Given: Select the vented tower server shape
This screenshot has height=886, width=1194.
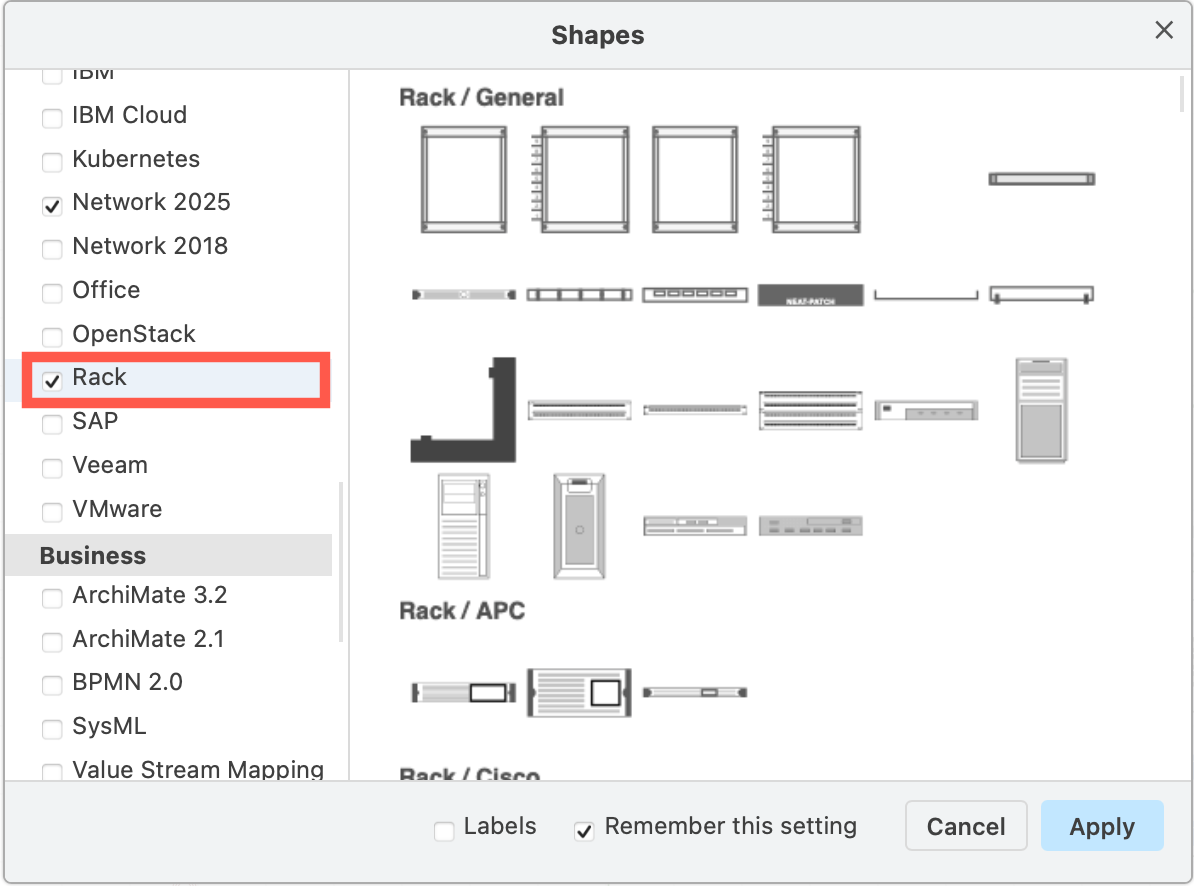Looking at the screenshot, I should tap(462, 527).
